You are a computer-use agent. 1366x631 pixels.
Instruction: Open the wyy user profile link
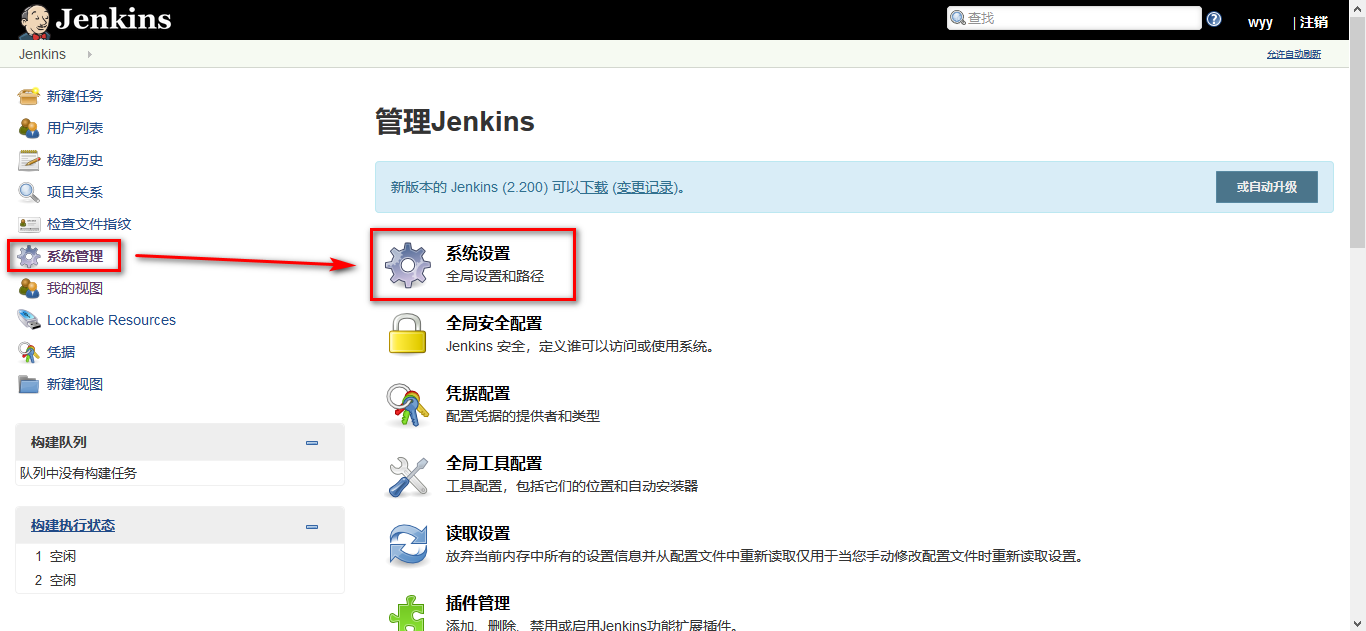pyautogui.click(x=1260, y=22)
